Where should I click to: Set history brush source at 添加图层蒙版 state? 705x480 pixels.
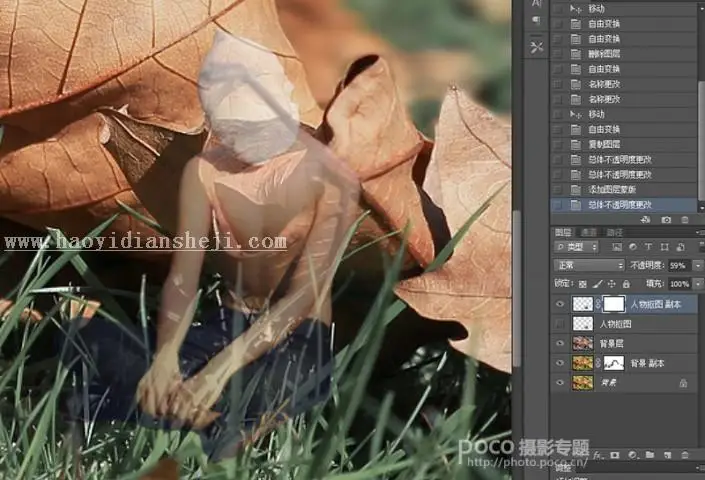[x=558, y=190]
